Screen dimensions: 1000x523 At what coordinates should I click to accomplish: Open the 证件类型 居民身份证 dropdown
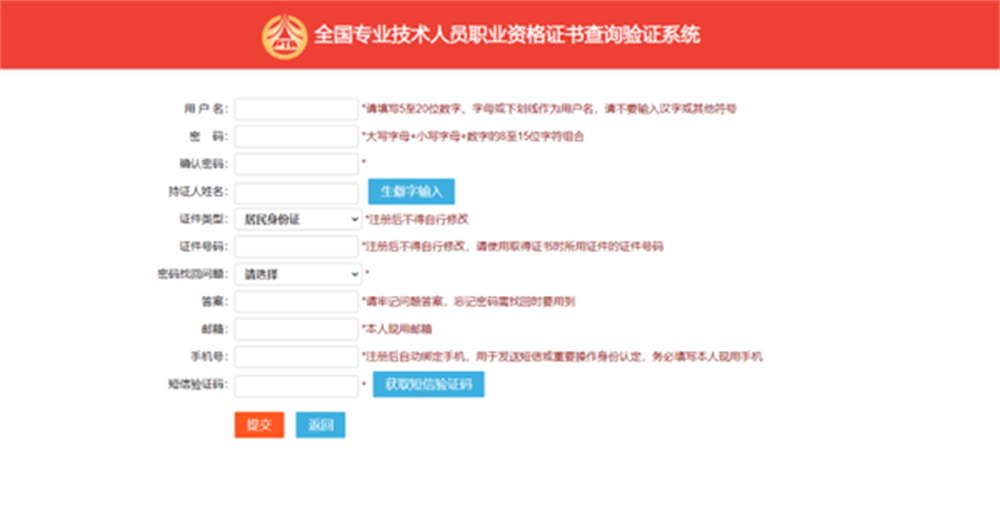coord(298,219)
